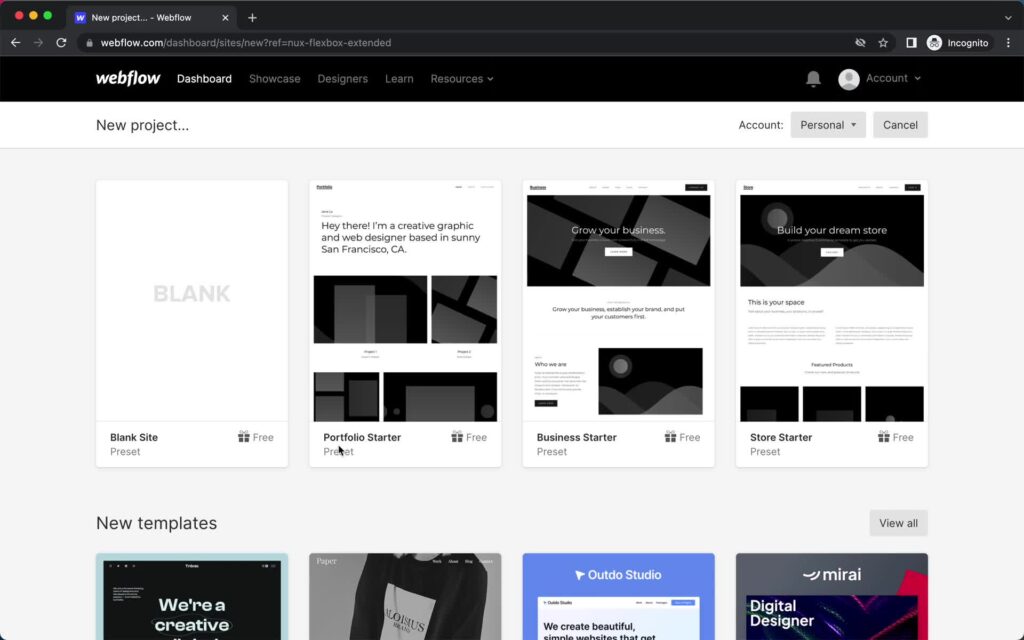
Task: Click gift icon on Portfolio Starter card
Action: point(457,437)
